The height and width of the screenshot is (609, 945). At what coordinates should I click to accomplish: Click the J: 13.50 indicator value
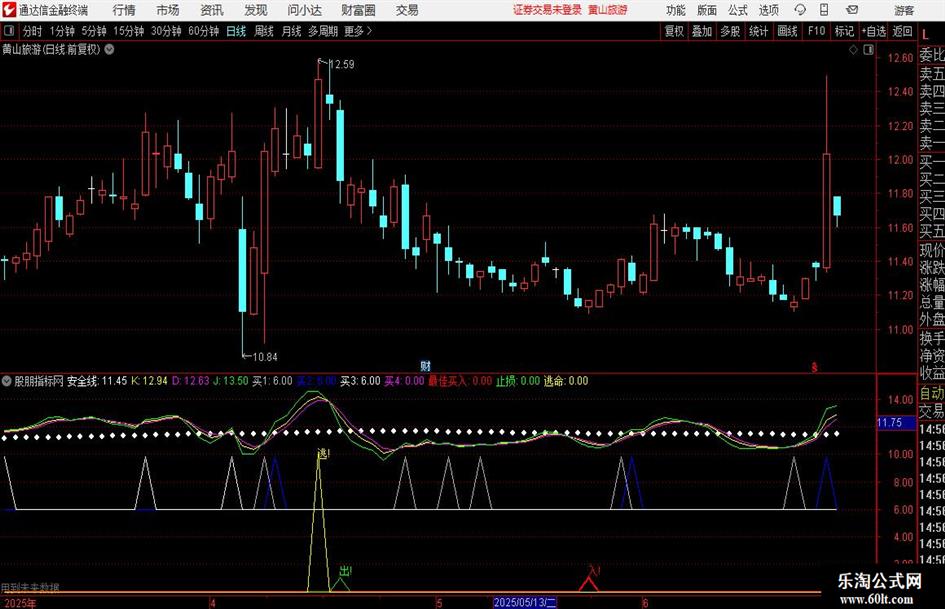click(230, 380)
